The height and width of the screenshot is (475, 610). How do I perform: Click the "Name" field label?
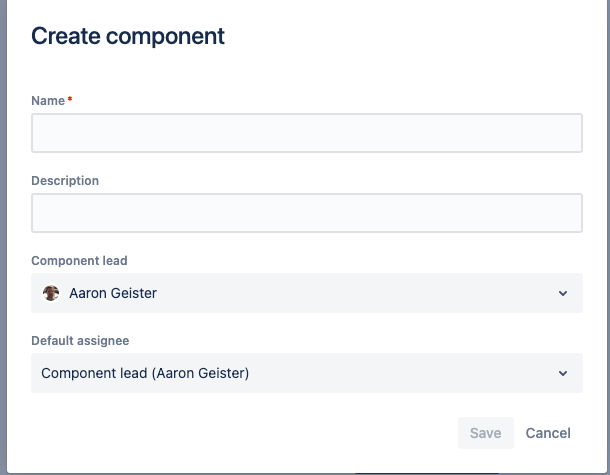click(48, 101)
